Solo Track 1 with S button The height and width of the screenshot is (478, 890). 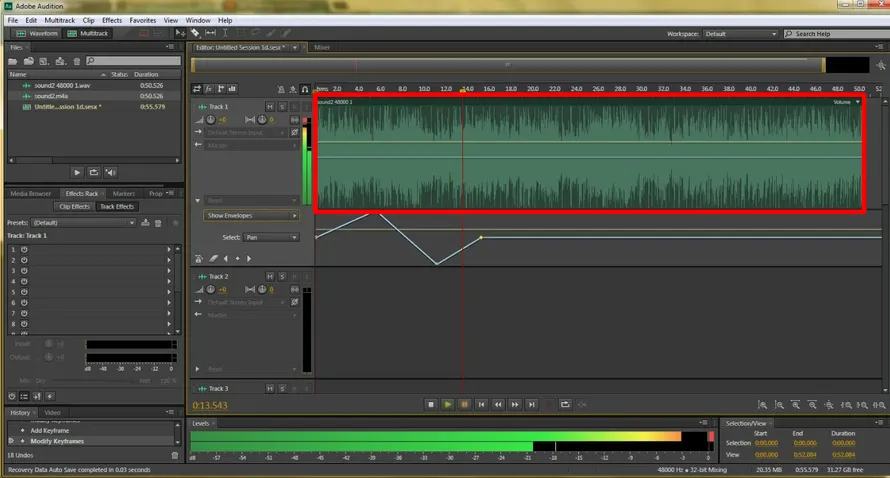282,107
